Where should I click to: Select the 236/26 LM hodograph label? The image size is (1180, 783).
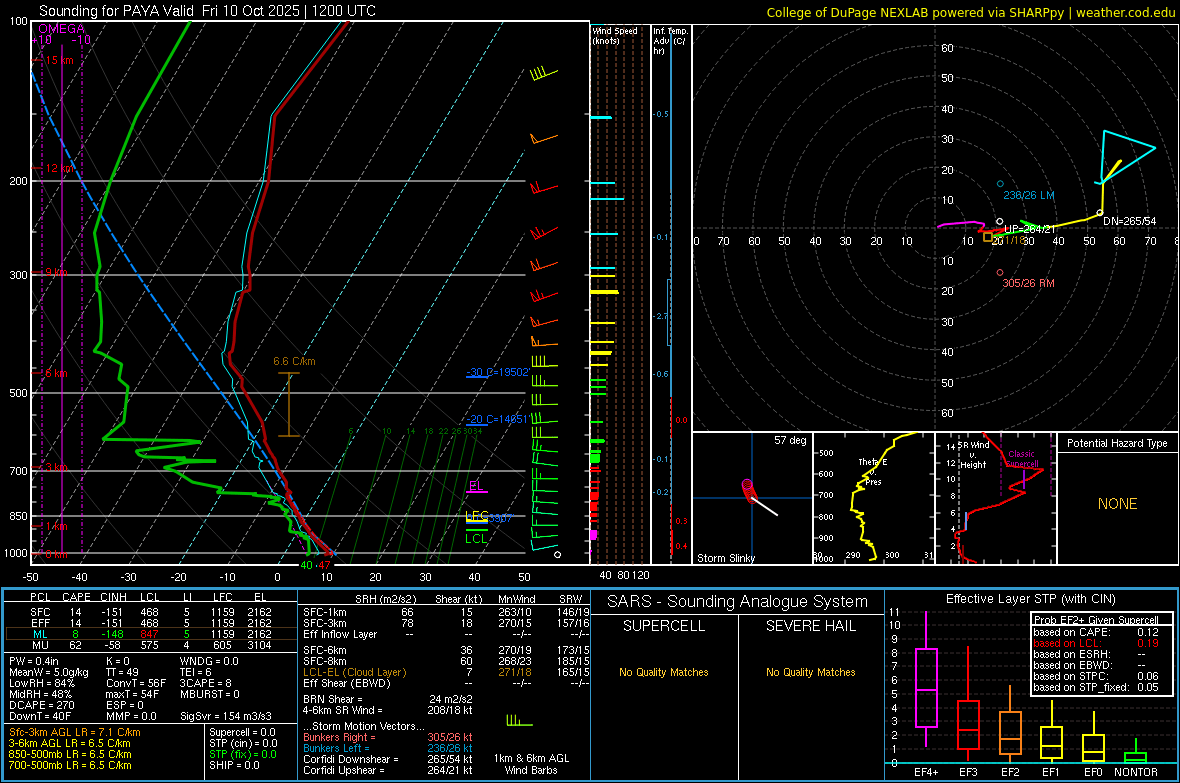pos(1028,195)
